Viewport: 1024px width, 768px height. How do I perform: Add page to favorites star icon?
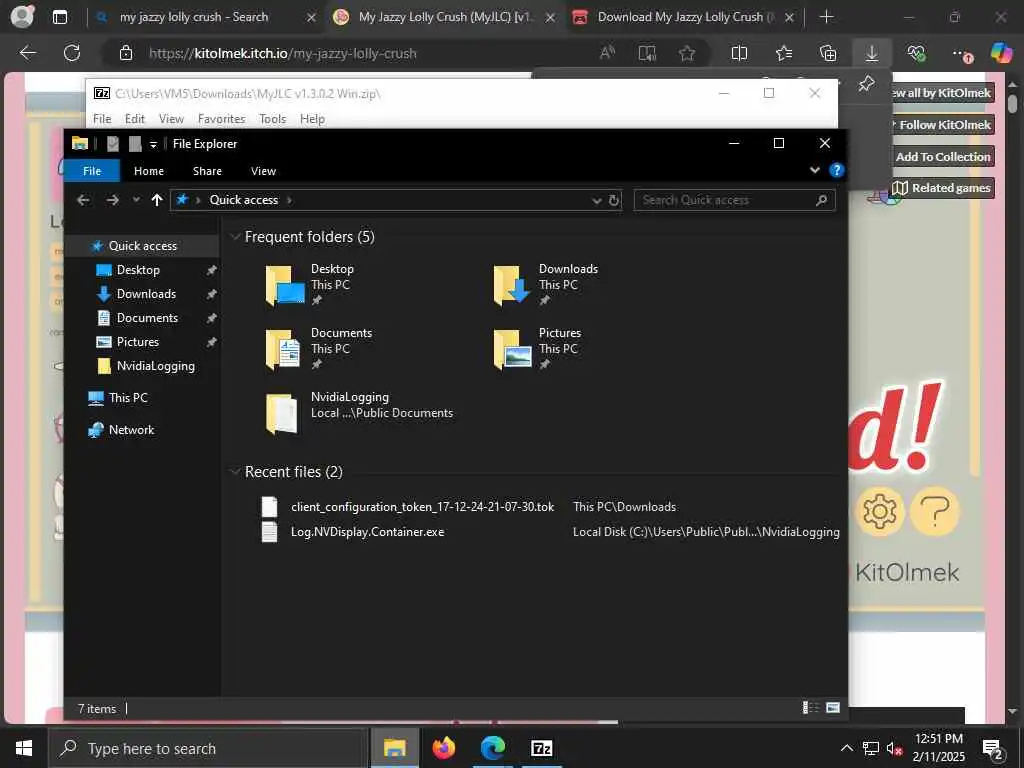coord(686,53)
